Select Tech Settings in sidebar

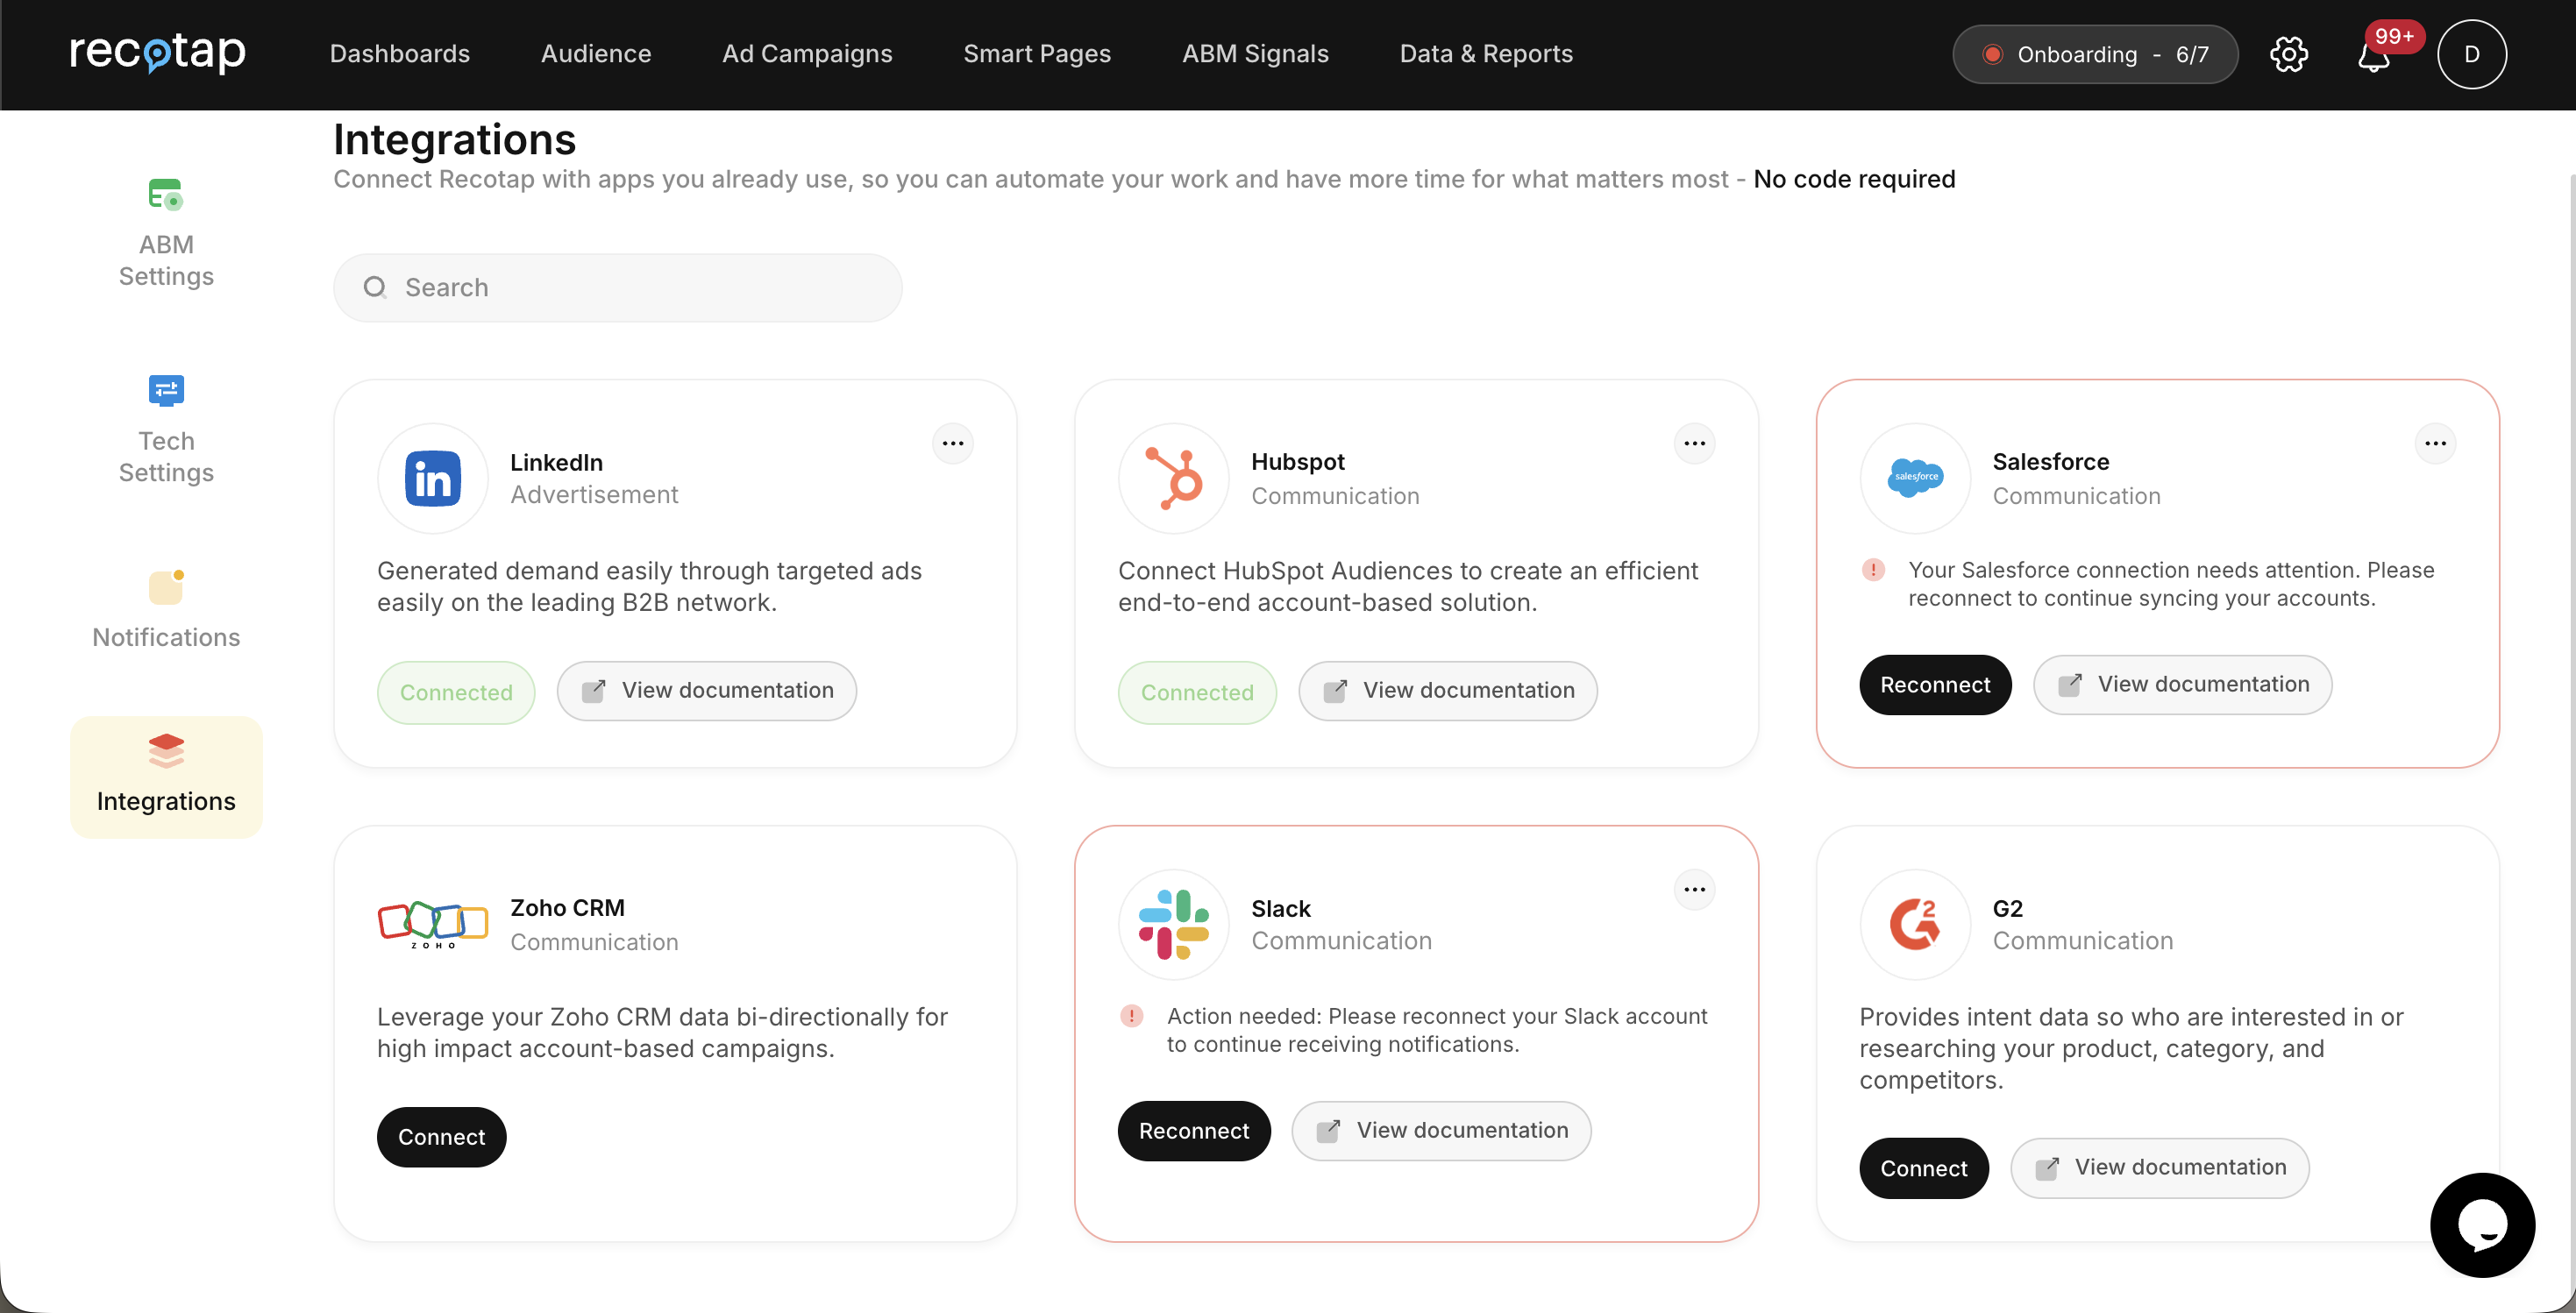[166, 429]
